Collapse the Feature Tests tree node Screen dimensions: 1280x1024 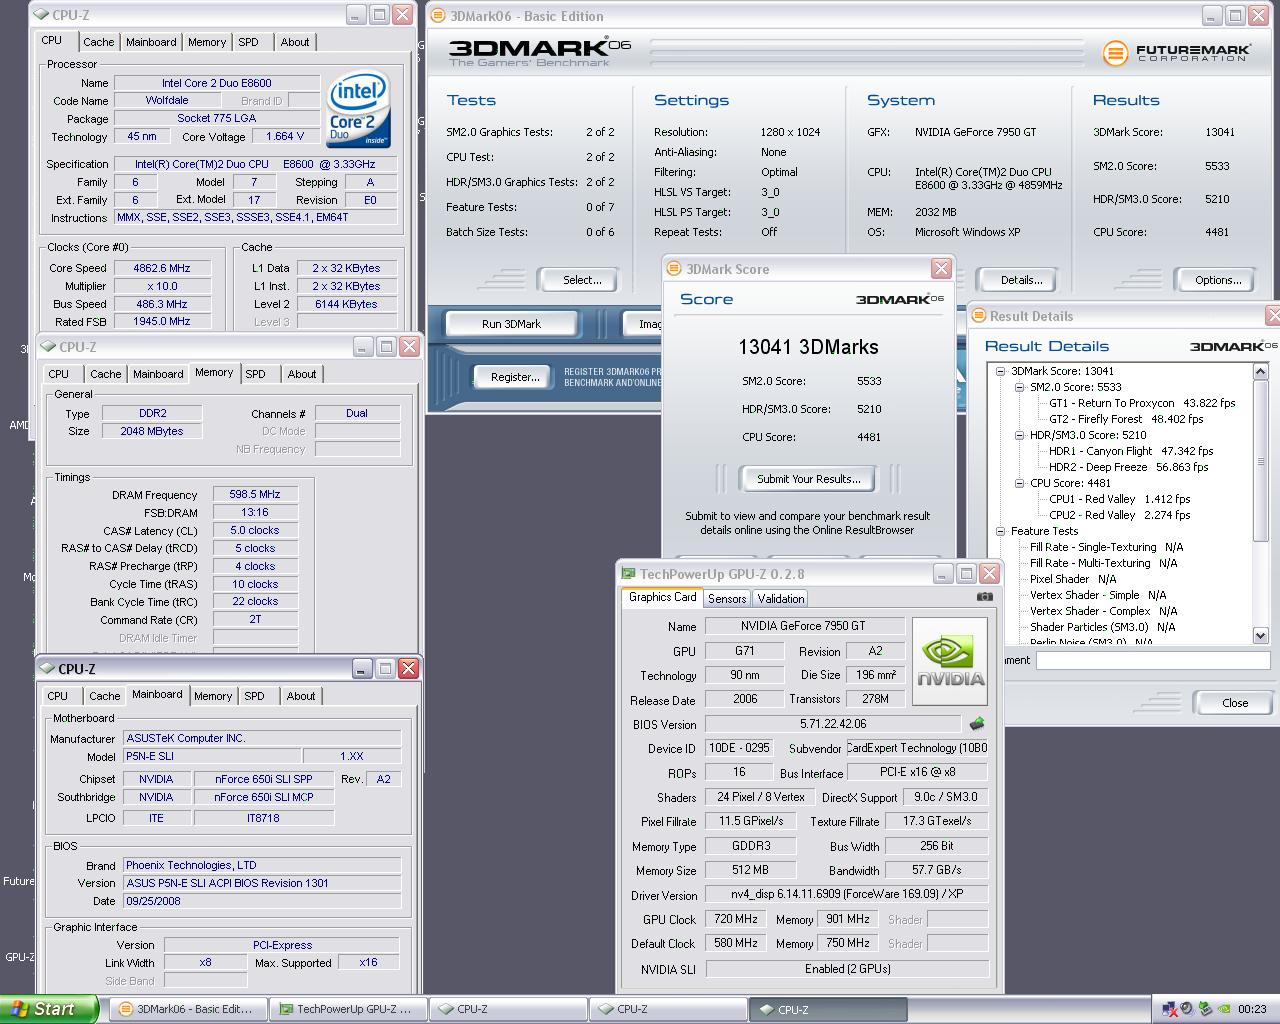click(1000, 531)
